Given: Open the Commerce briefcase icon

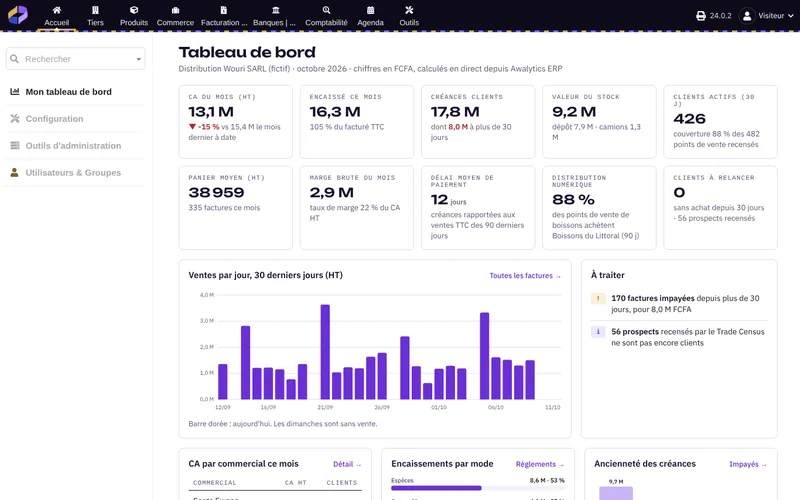Looking at the screenshot, I should click(x=175, y=10).
